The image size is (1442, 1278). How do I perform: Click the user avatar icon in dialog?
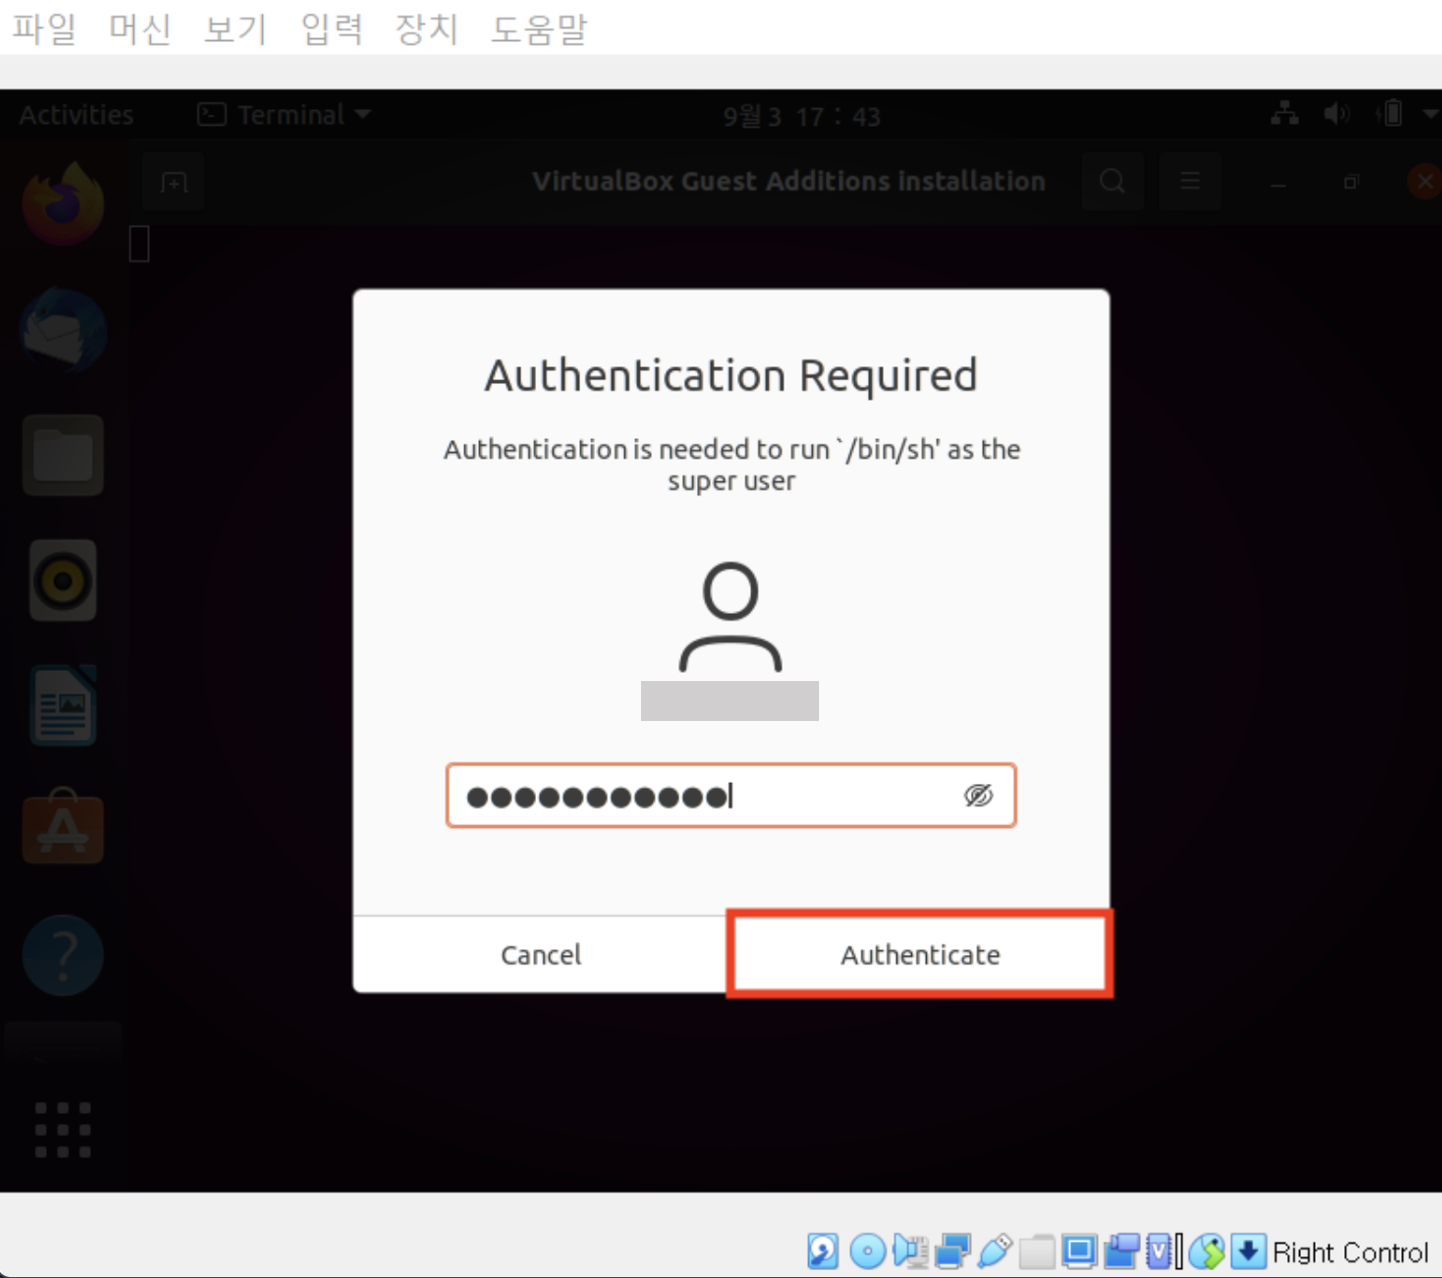731,617
